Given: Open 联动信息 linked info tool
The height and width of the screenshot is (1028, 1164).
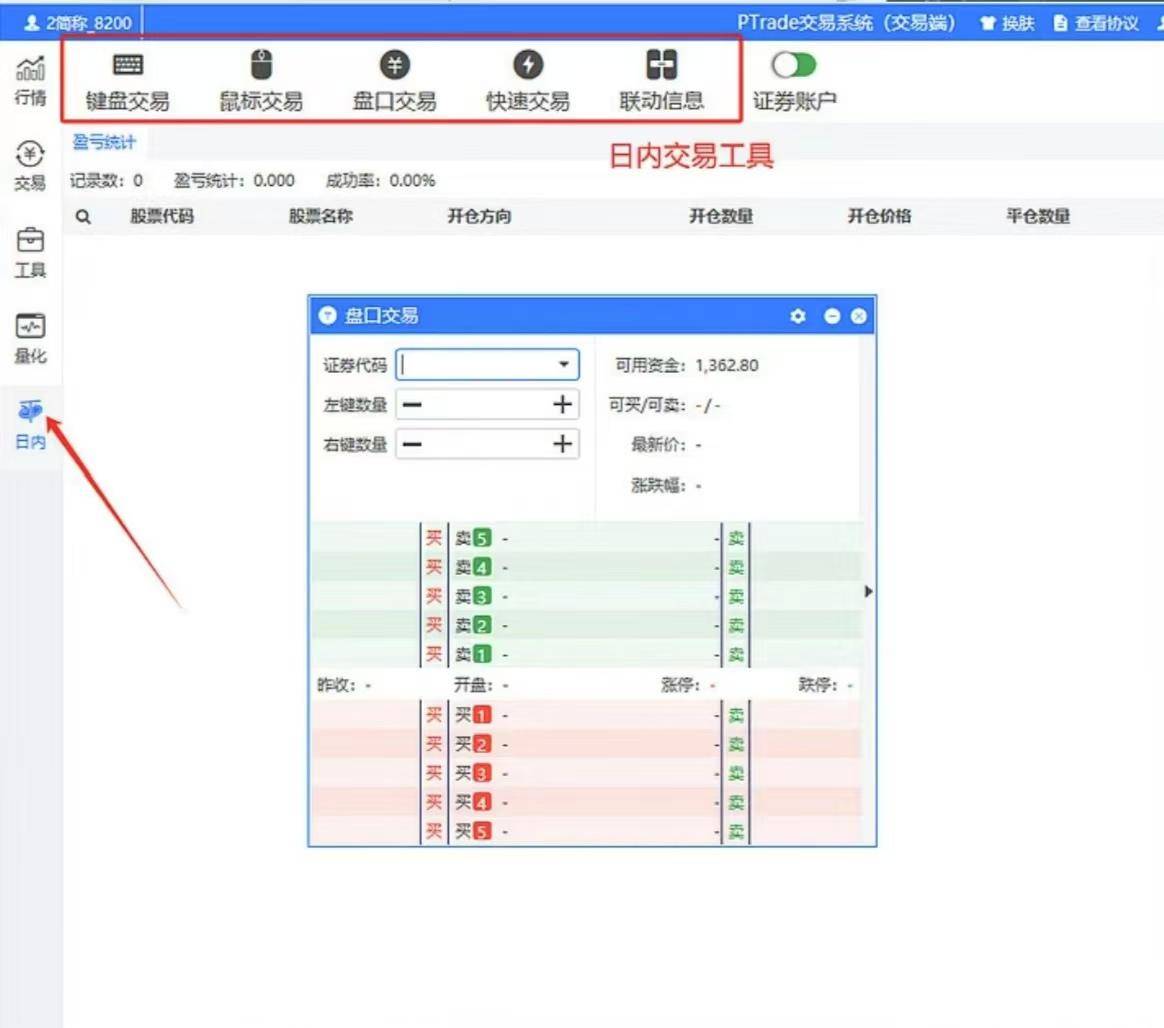Looking at the screenshot, I should tap(661, 80).
